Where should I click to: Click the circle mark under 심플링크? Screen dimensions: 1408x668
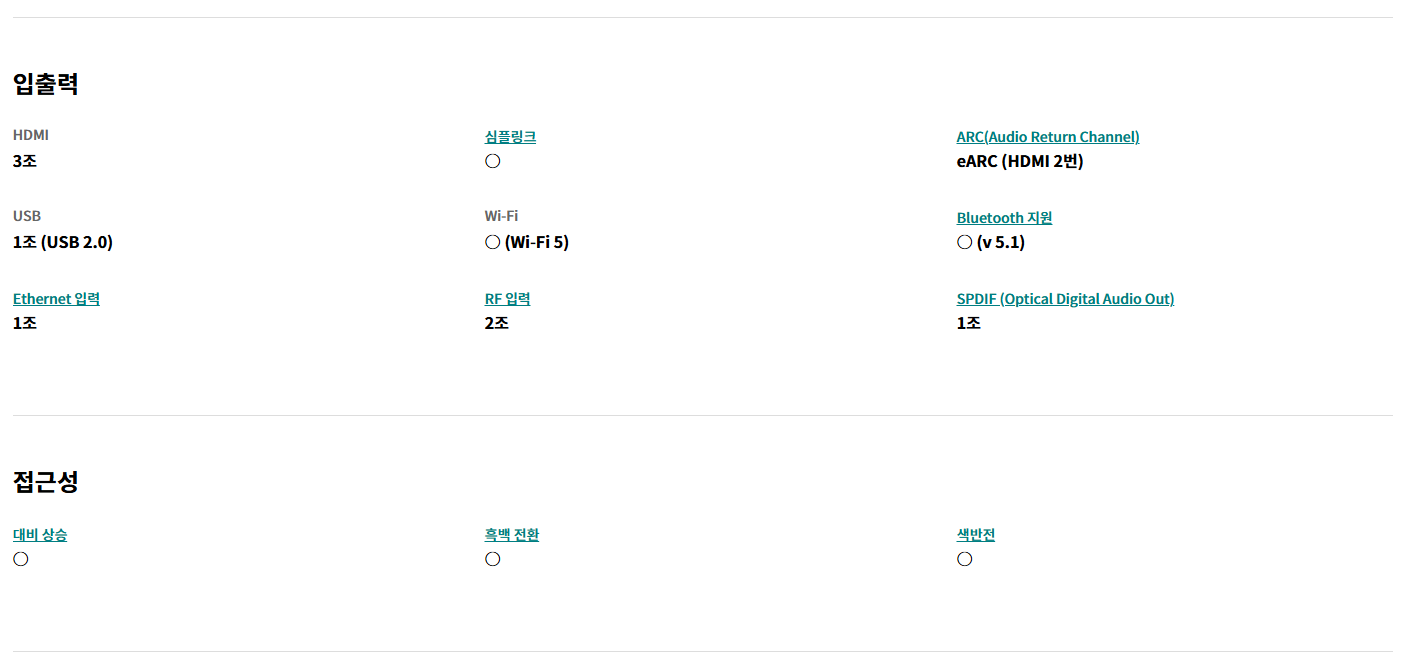tap(492, 161)
